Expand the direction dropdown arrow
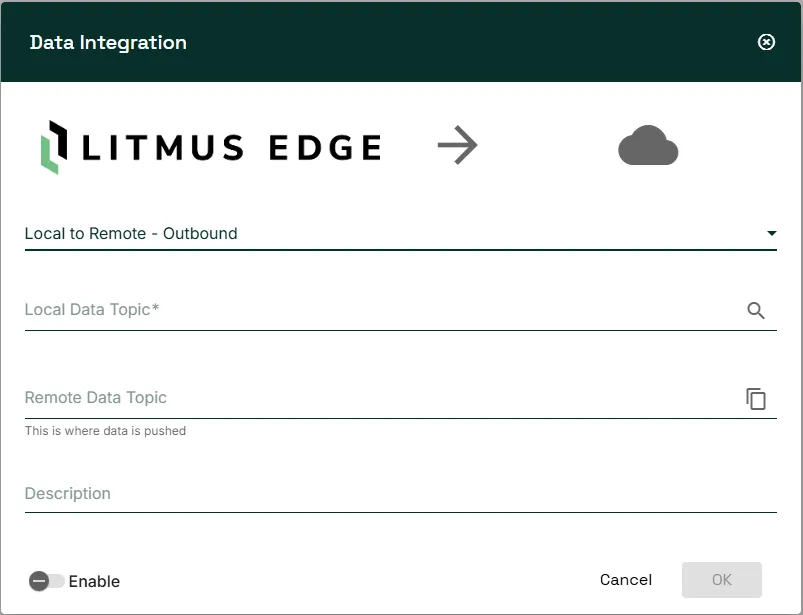The width and height of the screenshot is (803, 615). click(771, 234)
